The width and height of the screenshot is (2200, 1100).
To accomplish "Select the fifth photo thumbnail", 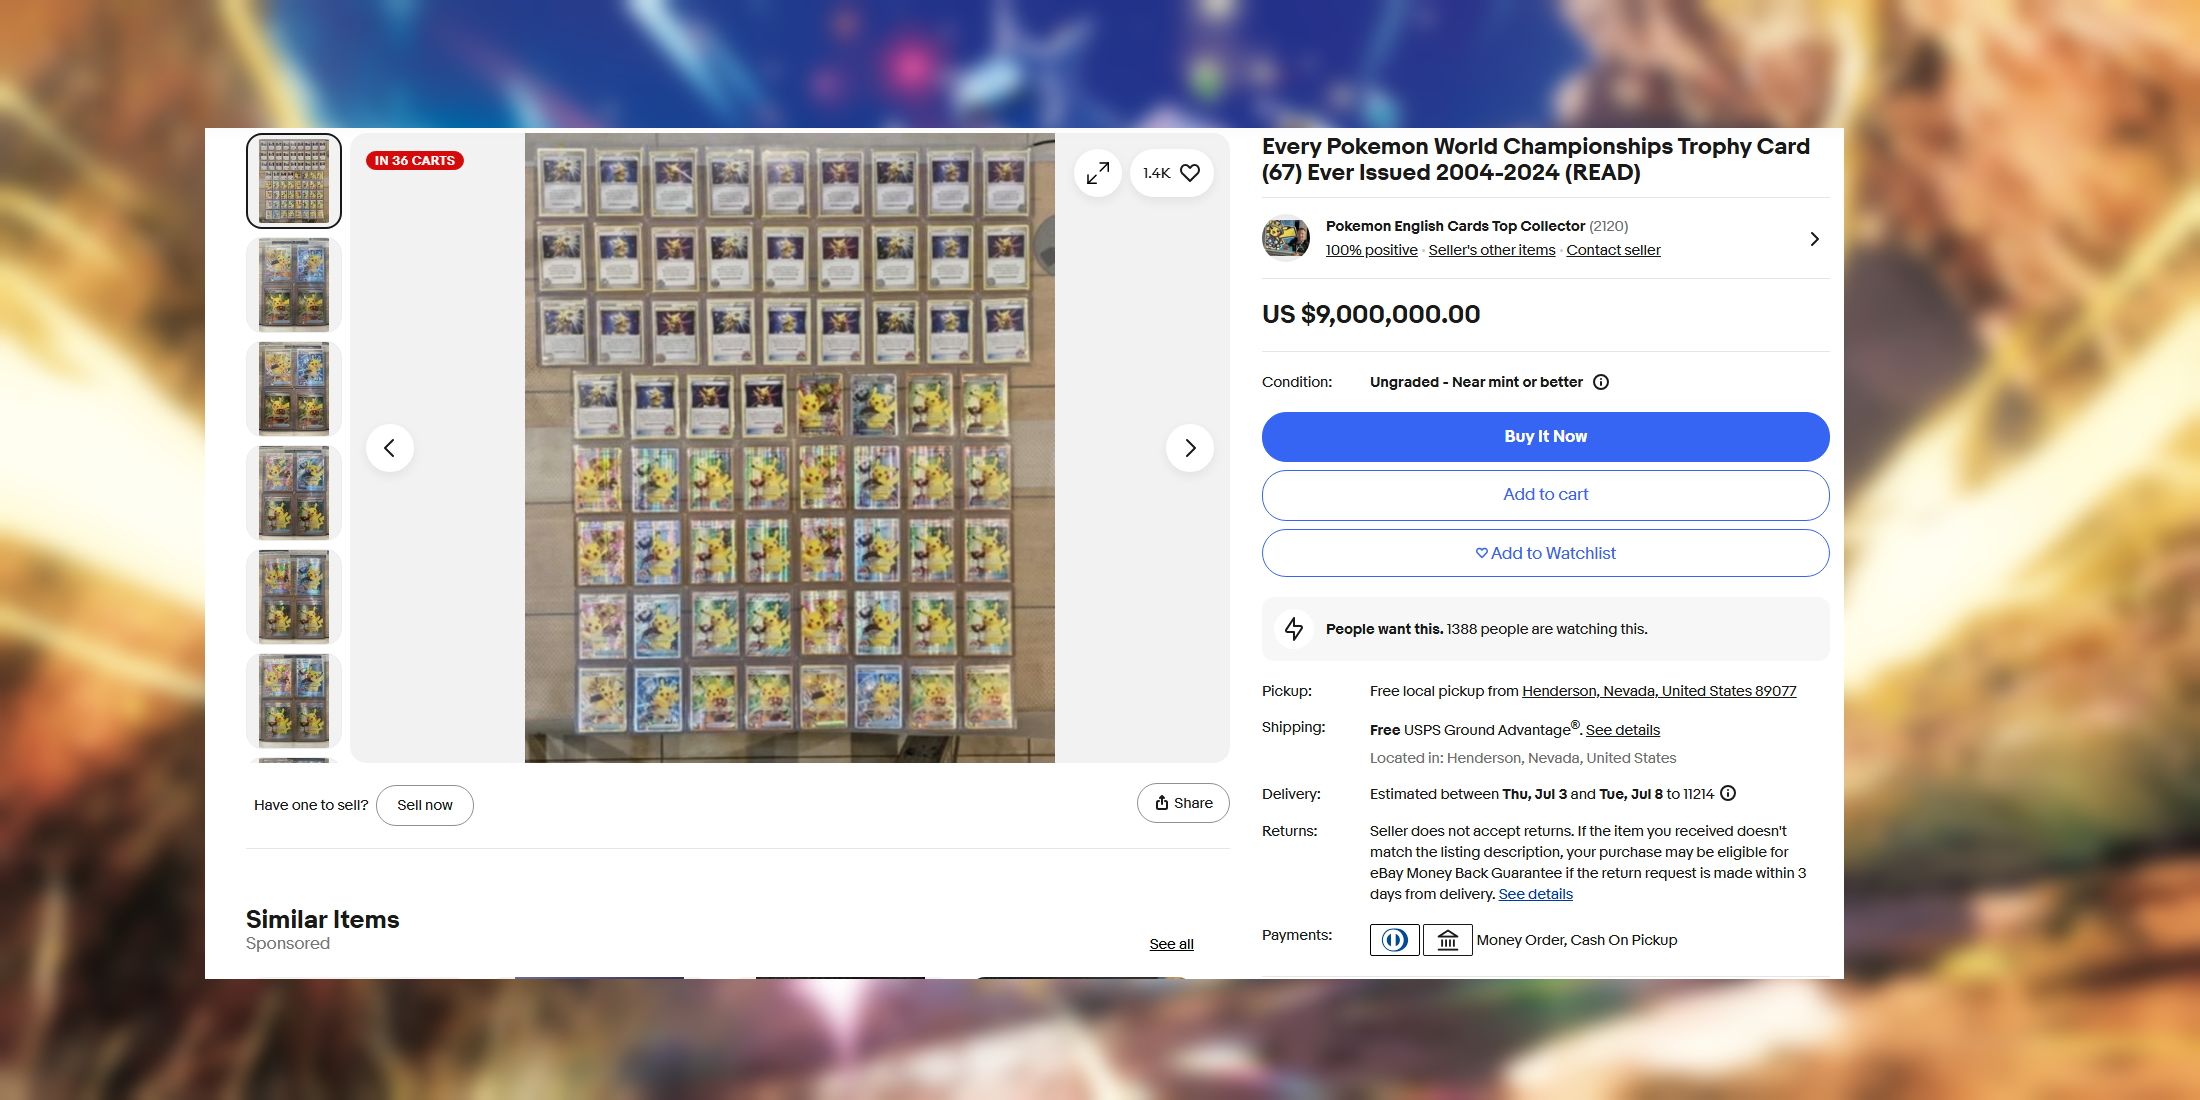I will [294, 597].
